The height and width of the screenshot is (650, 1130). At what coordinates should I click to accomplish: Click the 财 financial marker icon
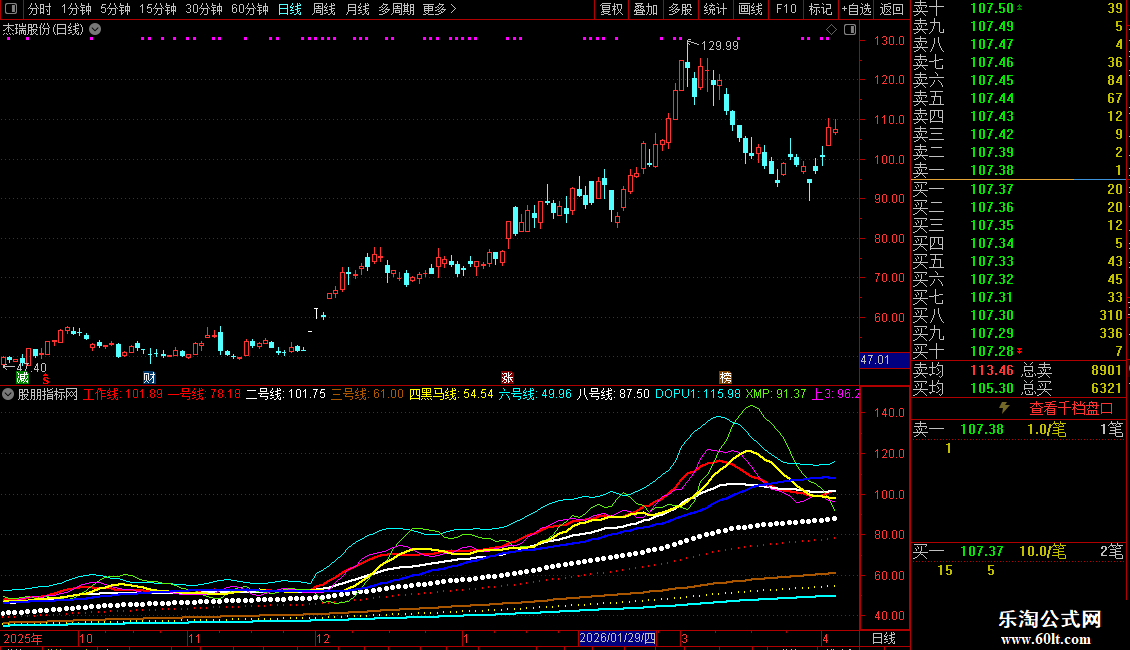point(149,377)
